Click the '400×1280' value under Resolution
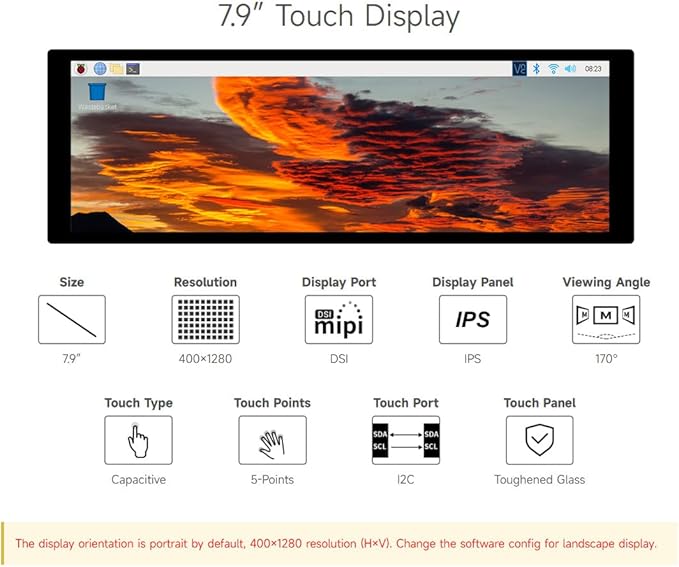The height and width of the screenshot is (567, 679). (x=205, y=359)
